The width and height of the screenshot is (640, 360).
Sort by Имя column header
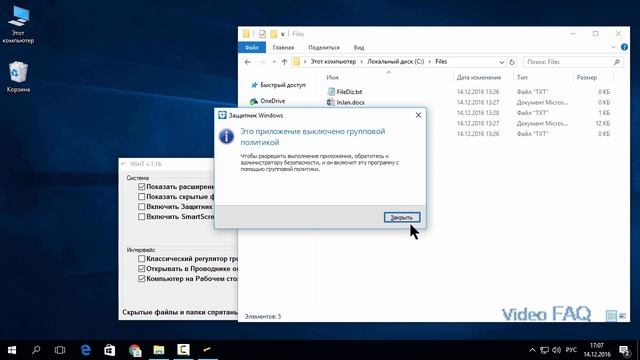pos(332,77)
